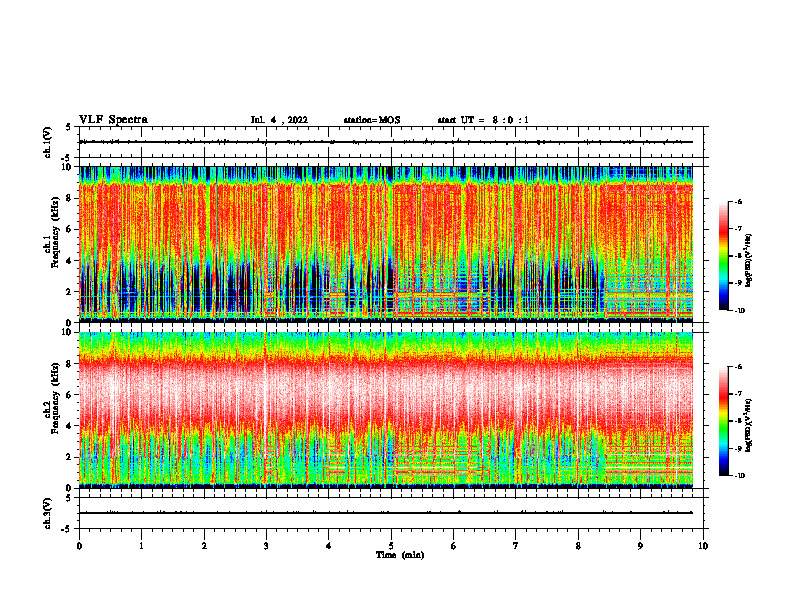Click the "-10" tick on ch.1 color bar
This screenshot has width=792, height=612.
(739, 311)
